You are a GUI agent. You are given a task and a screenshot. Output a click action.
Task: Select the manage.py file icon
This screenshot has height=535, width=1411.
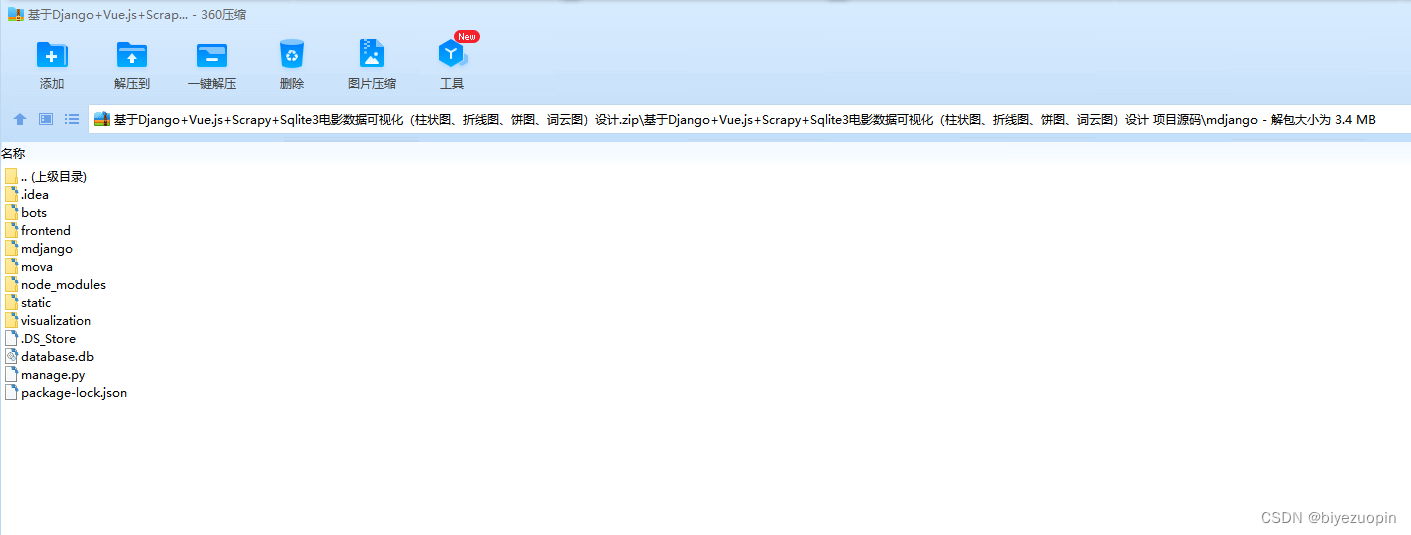[x=12, y=374]
